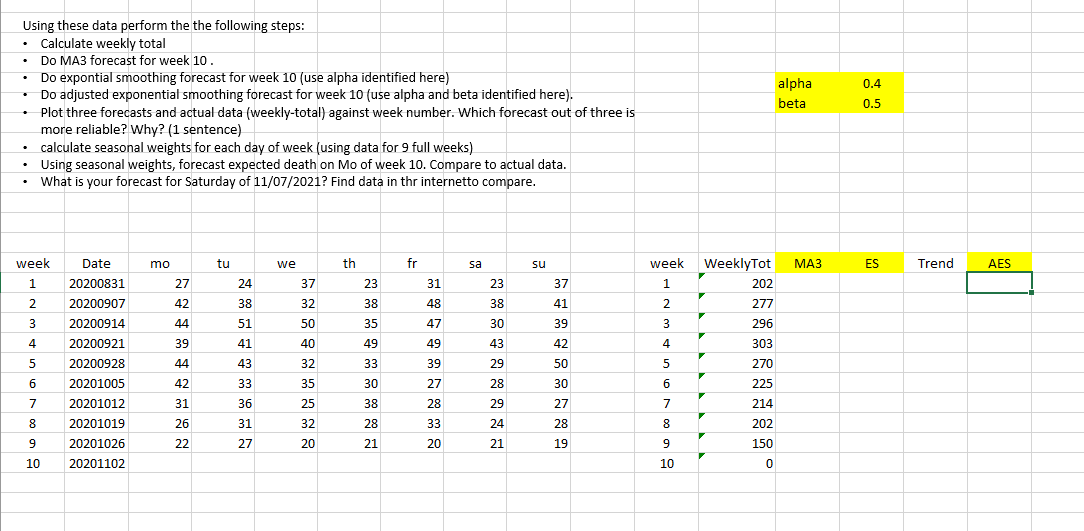Select the MA3 column header cell
Image resolution: width=1084 pixels, height=531 pixels.
click(808, 263)
